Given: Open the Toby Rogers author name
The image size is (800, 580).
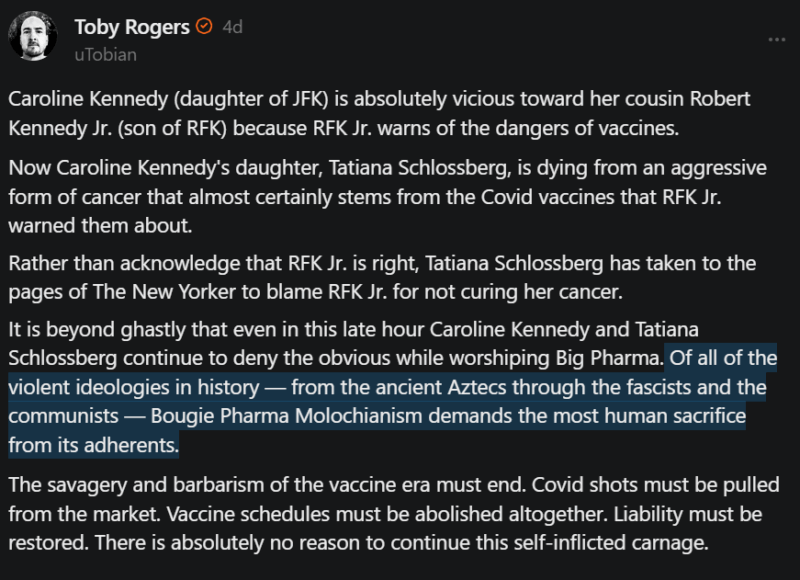Looking at the screenshot, I should (x=131, y=27).
